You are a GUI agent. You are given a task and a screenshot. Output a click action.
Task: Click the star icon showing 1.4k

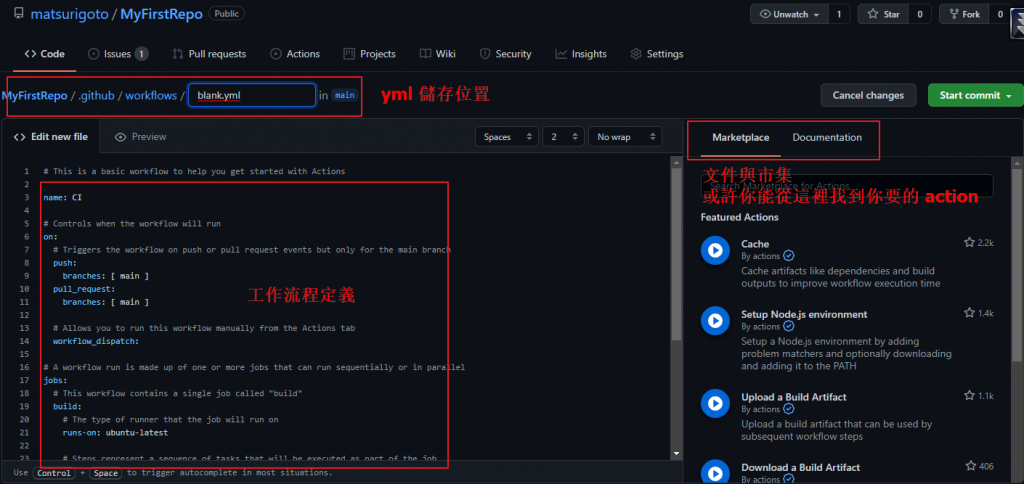click(x=969, y=313)
